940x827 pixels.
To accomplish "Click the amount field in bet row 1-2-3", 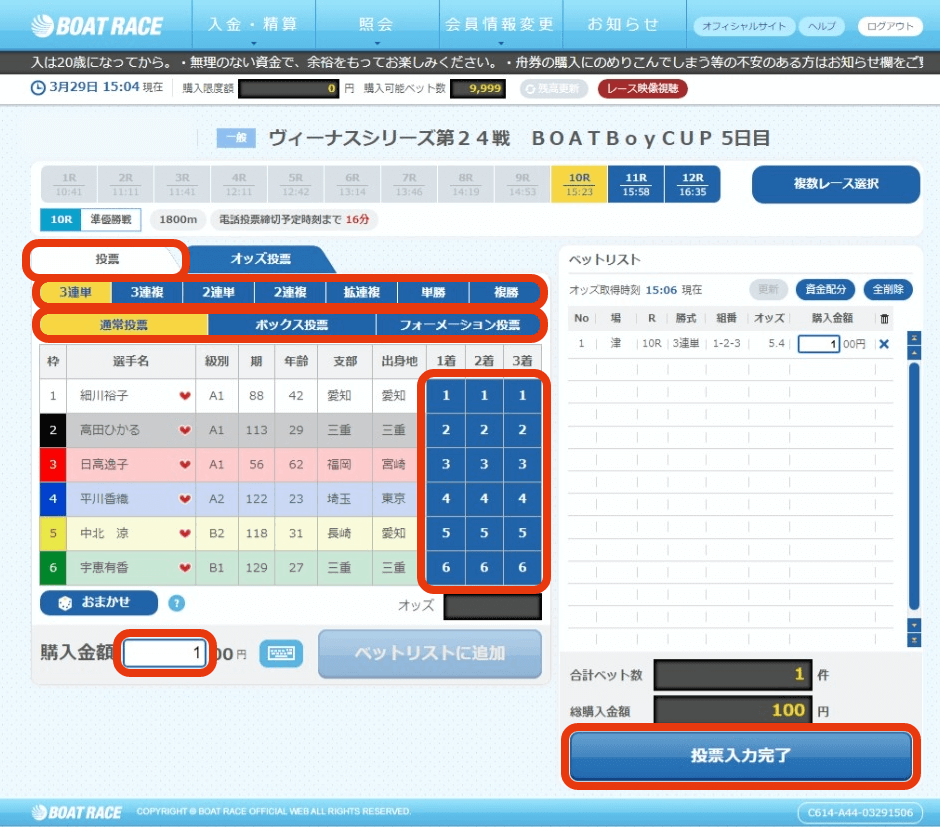I will (819, 344).
